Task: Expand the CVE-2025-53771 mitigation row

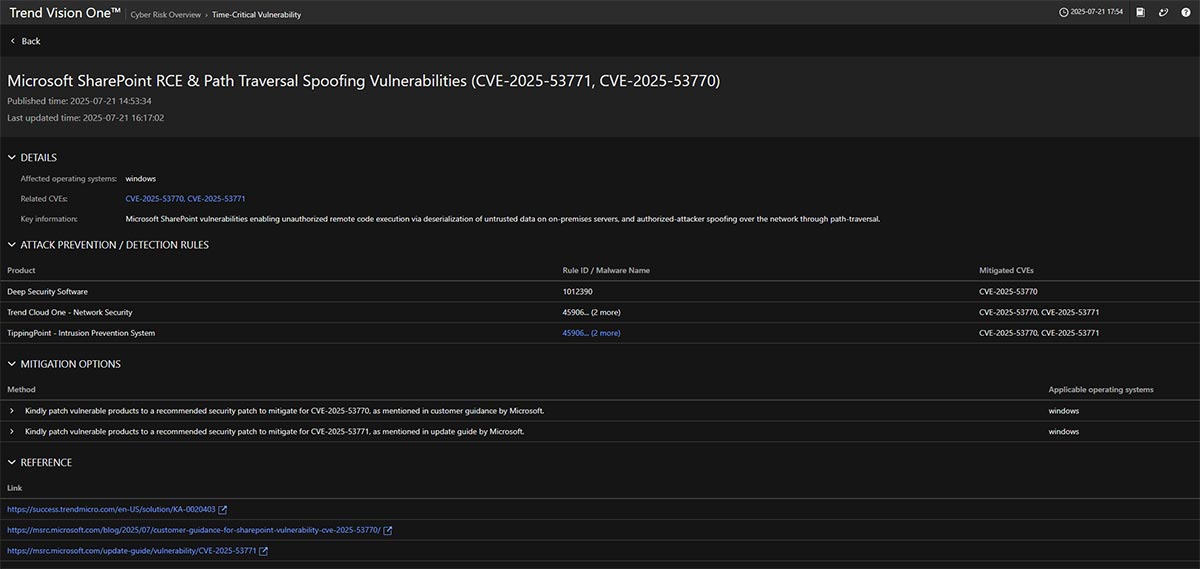Action: pos(12,432)
